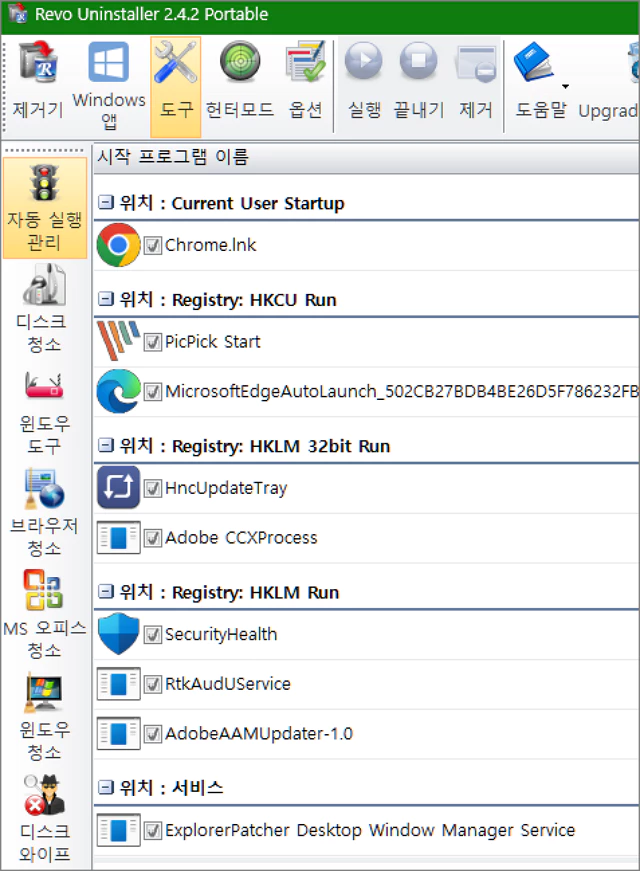The width and height of the screenshot is (640, 871).
Task: Click the Chrome icon in startup list
Action: 118,245
